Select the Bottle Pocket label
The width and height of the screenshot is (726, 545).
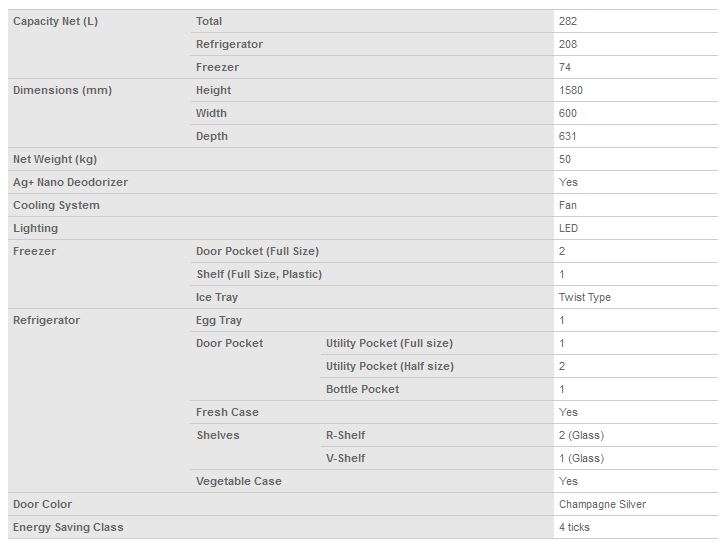point(362,389)
